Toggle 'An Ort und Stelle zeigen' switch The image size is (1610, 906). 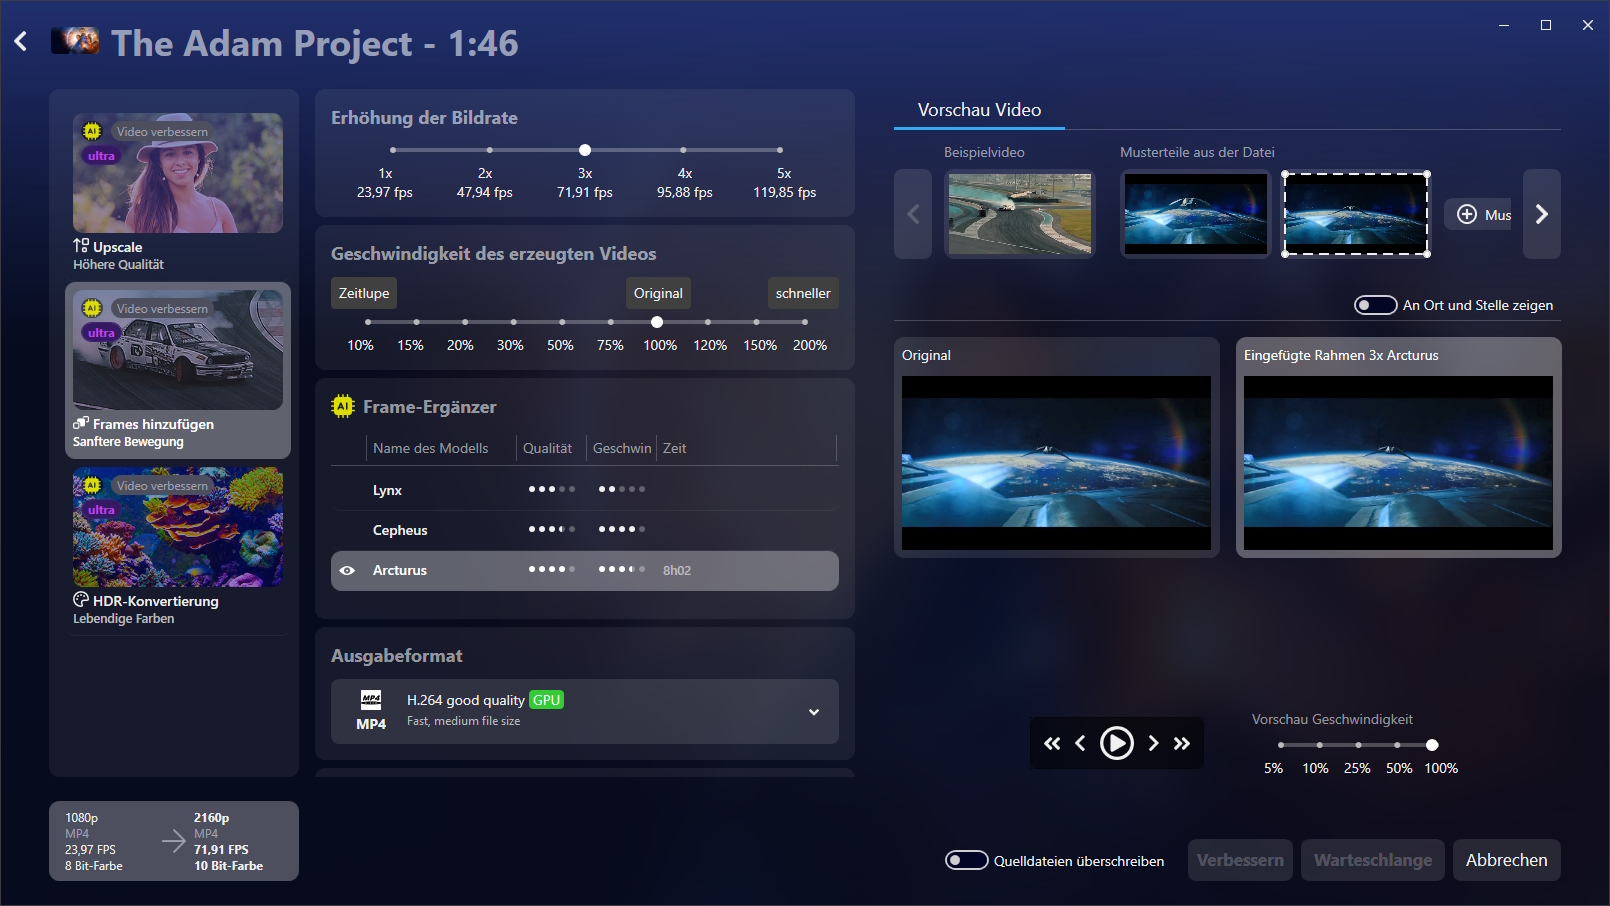click(1375, 305)
